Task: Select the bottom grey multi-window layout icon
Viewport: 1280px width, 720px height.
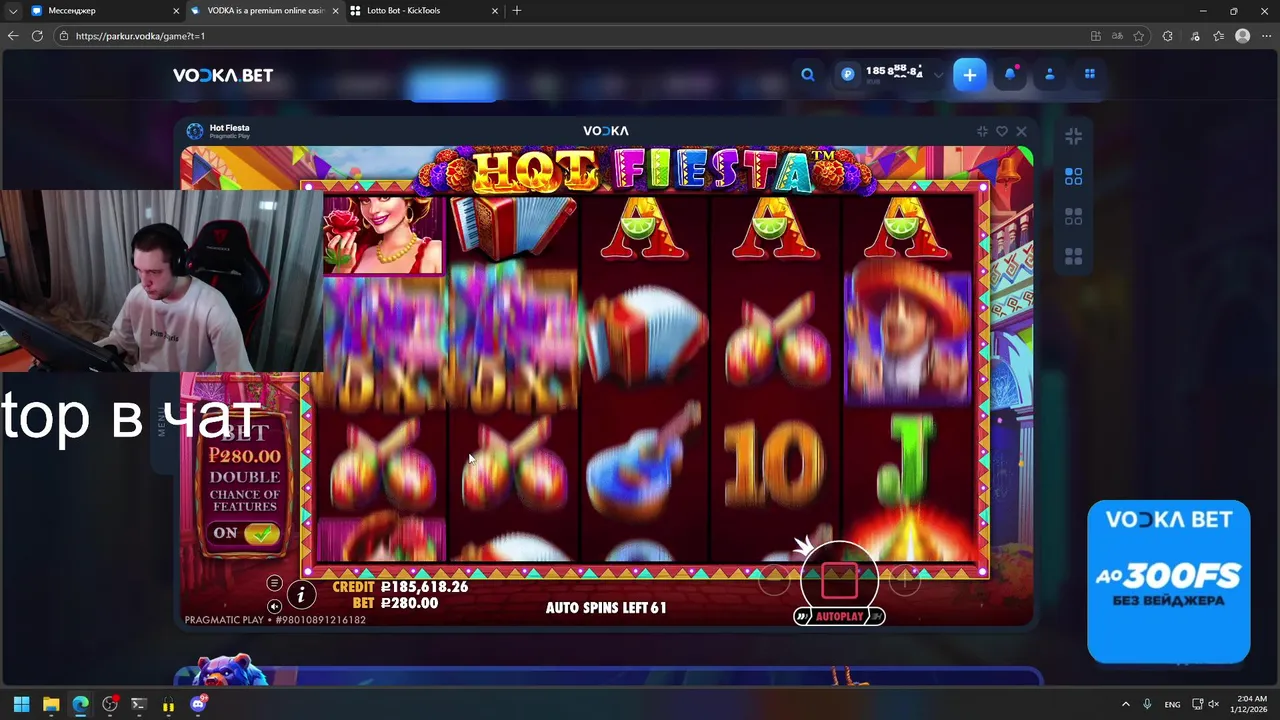Action: pos(1073,257)
